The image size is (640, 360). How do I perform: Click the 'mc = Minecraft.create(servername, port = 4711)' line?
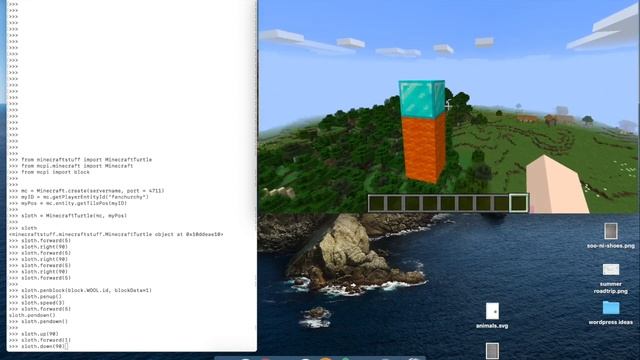pos(93,191)
